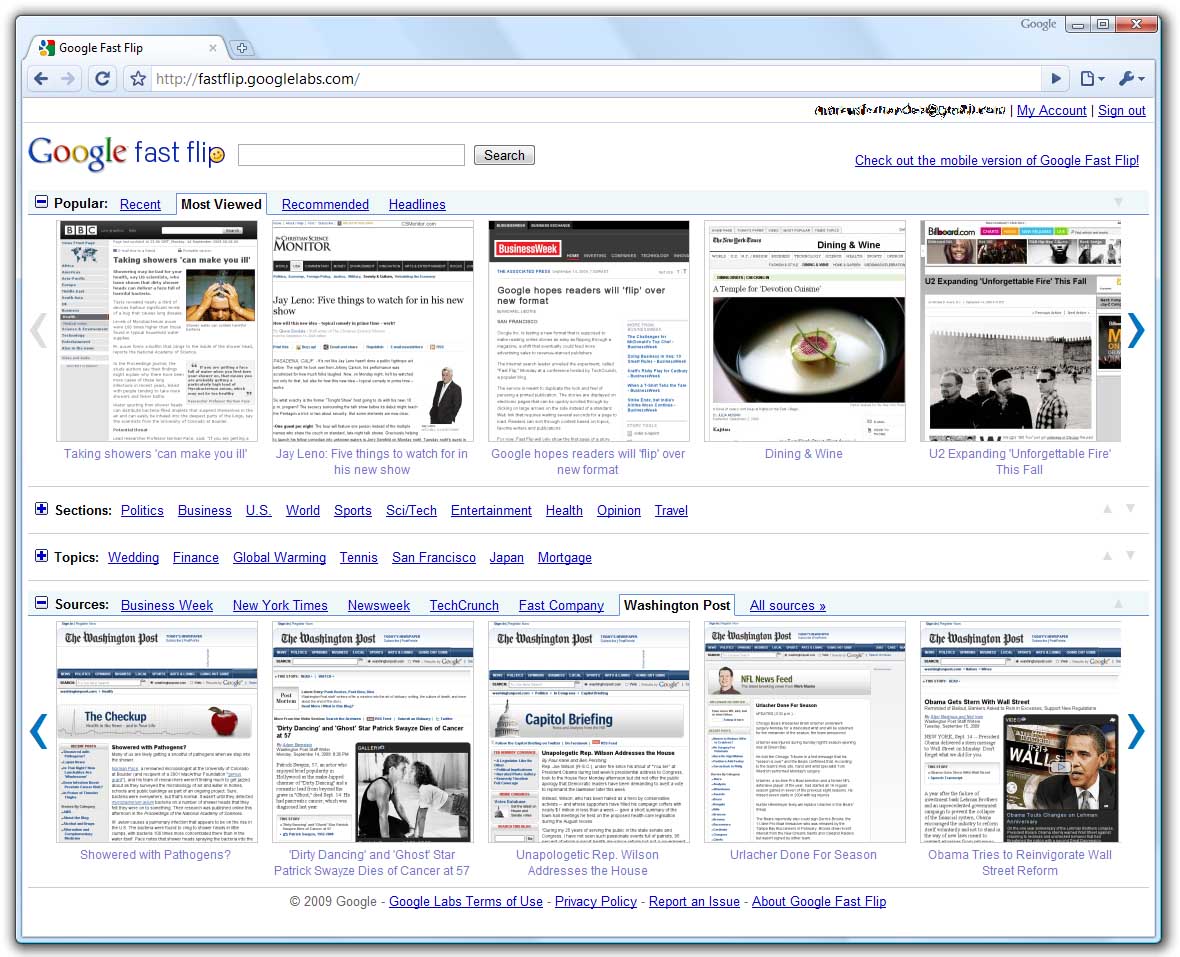This screenshot has width=1180, height=957.
Task: Open a new tab with the plus button
Action: pyautogui.click(x=242, y=48)
